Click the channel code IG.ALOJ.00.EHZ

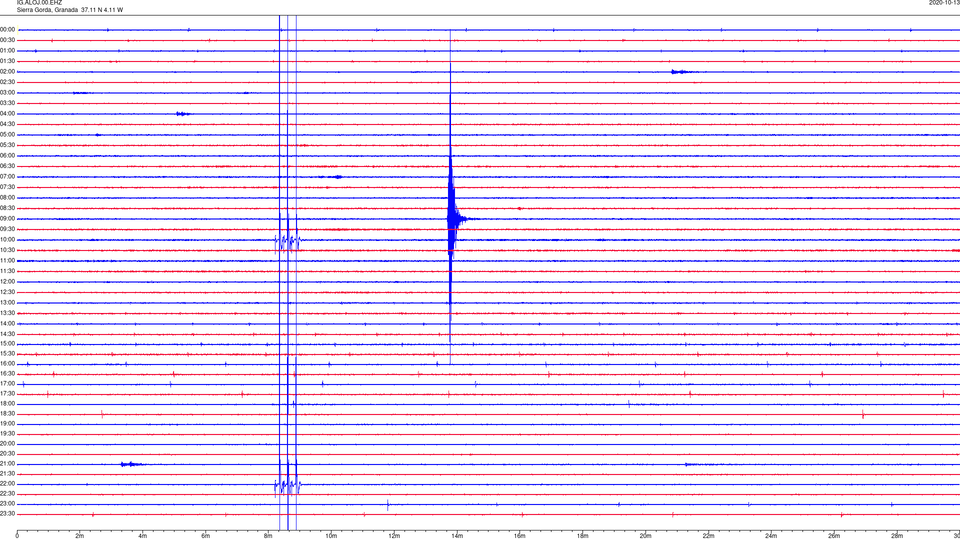[x=39, y=3]
